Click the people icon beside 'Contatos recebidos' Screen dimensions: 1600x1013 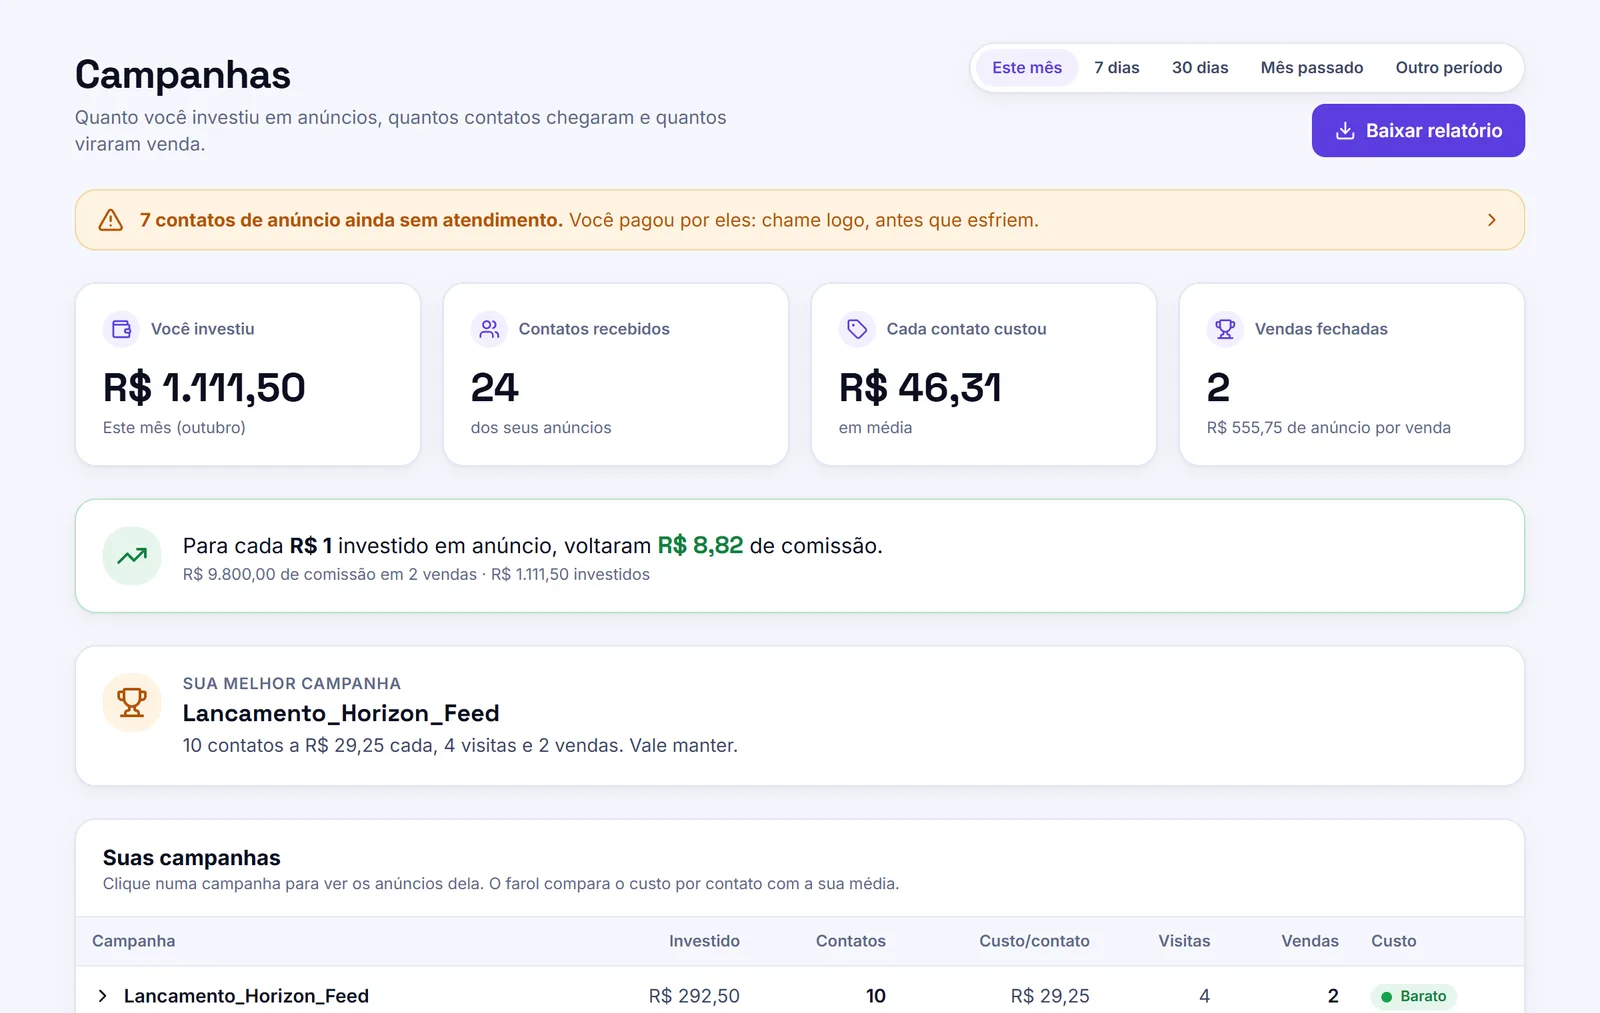pos(489,329)
